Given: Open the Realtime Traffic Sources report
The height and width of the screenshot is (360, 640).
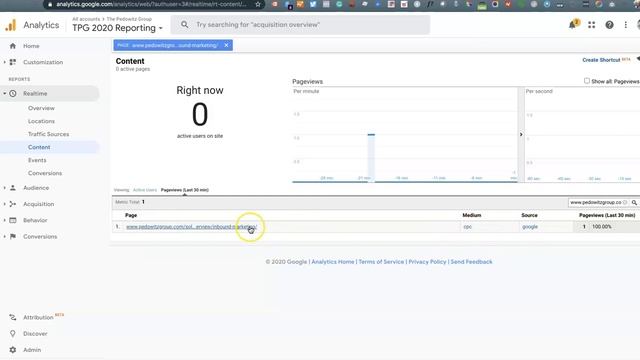Looking at the screenshot, I should point(49,134).
